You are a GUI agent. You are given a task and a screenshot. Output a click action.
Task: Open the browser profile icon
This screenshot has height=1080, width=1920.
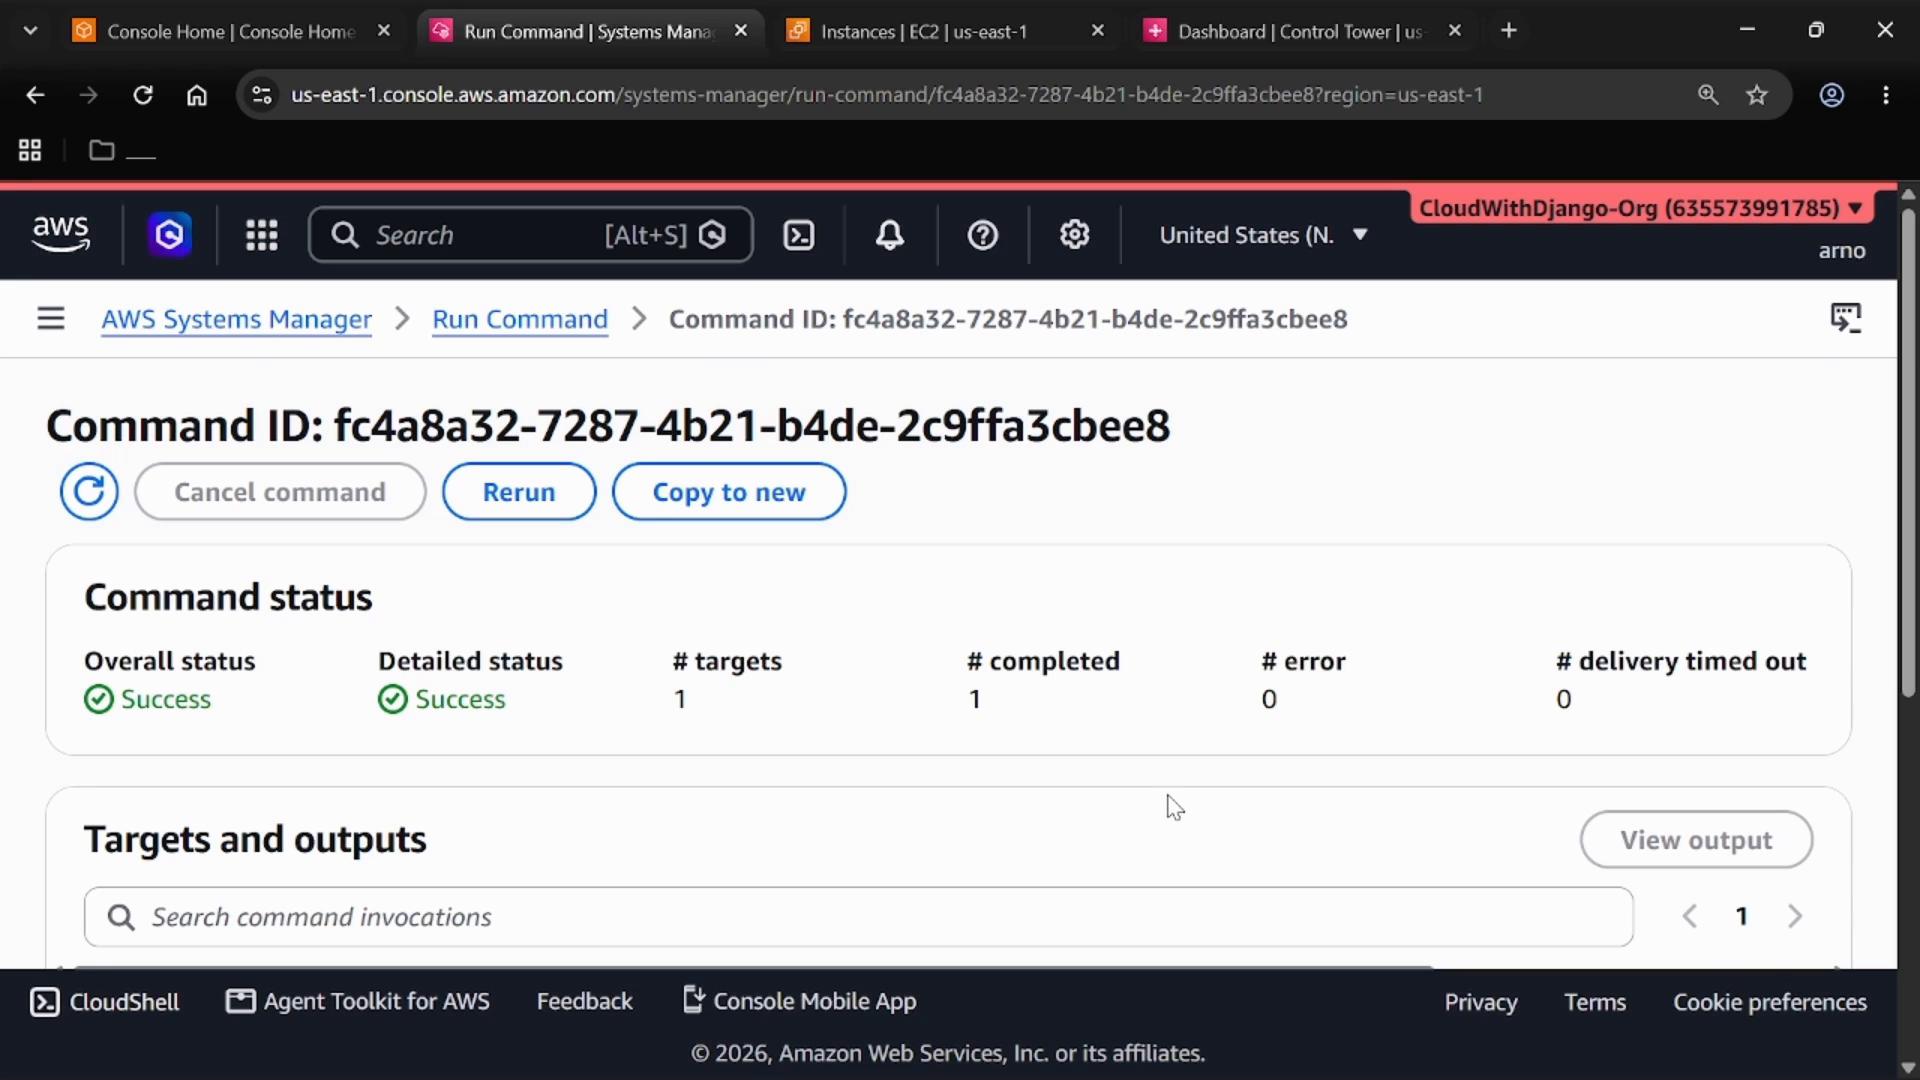point(1832,95)
